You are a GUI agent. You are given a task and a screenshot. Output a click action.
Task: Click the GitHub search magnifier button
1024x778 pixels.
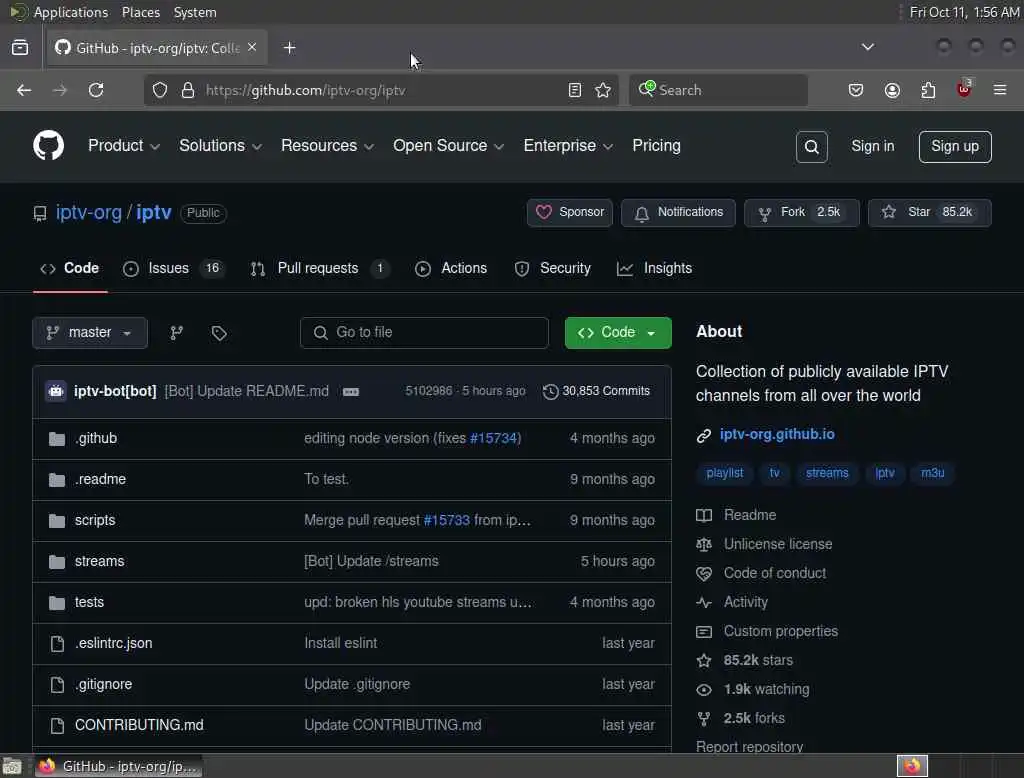pyautogui.click(x=811, y=146)
